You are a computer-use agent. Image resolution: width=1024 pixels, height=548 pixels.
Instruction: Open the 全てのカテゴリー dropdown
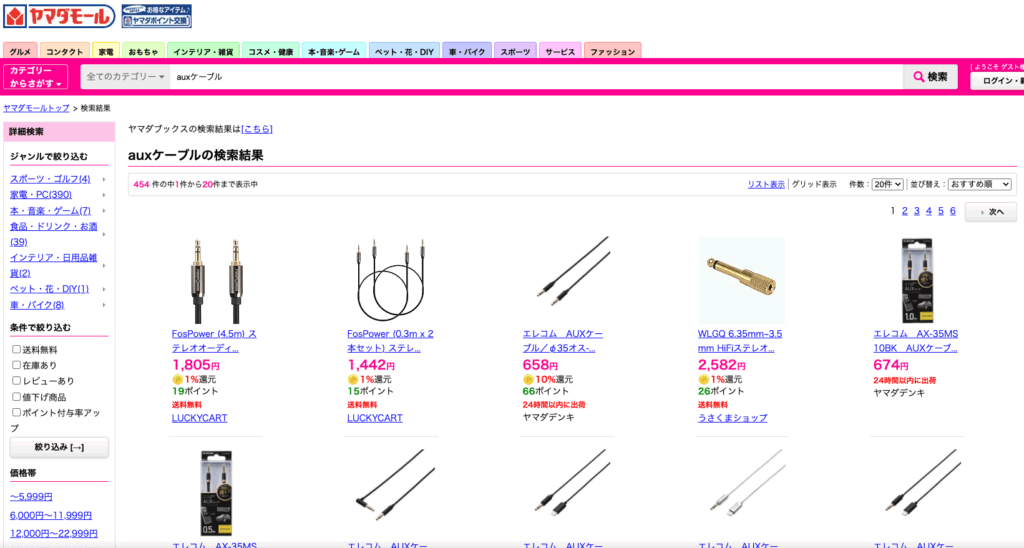pos(125,77)
